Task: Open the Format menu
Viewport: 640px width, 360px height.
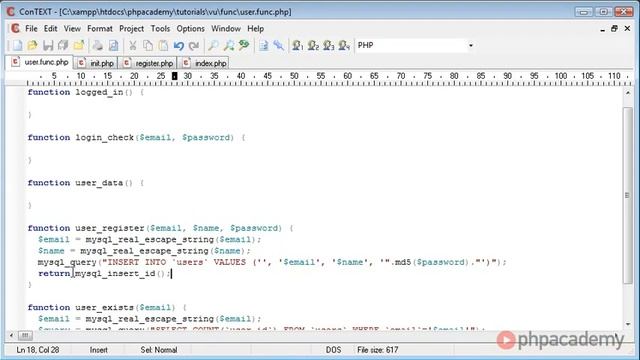Action: click(100, 29)
